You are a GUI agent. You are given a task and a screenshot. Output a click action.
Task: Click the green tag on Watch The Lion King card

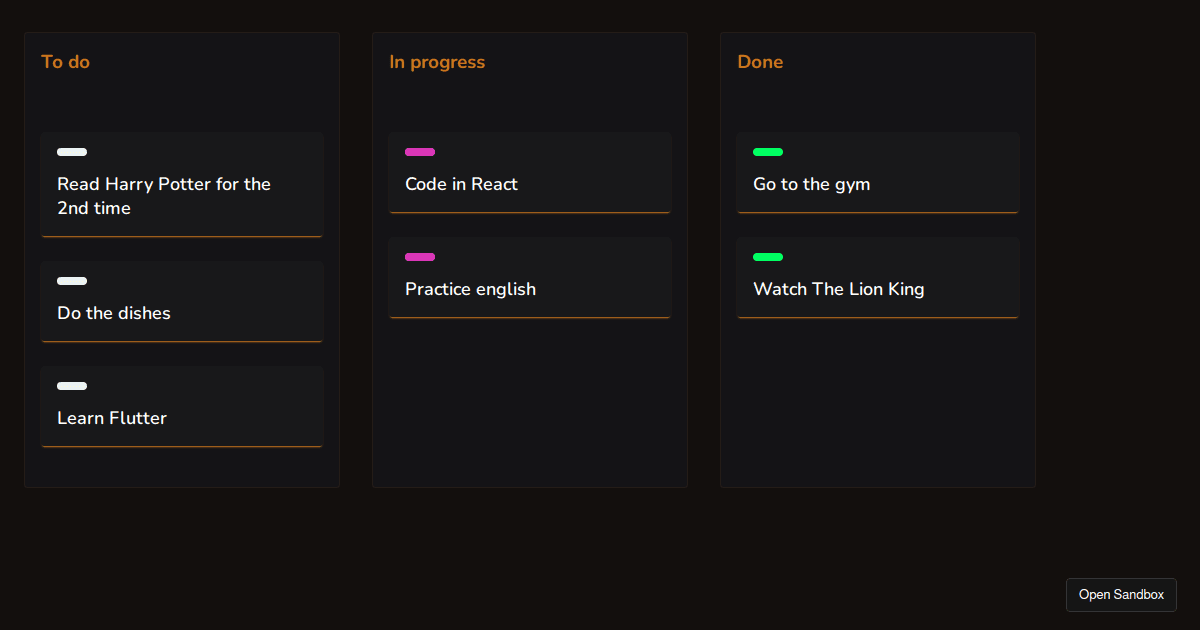point(768,257)
